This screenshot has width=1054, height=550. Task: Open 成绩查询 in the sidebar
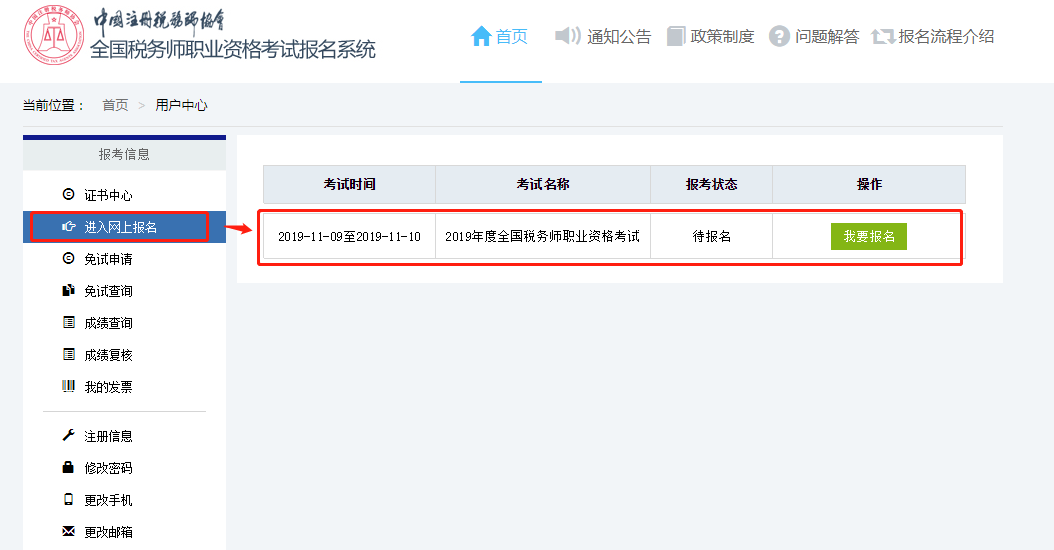pos(108,323)
